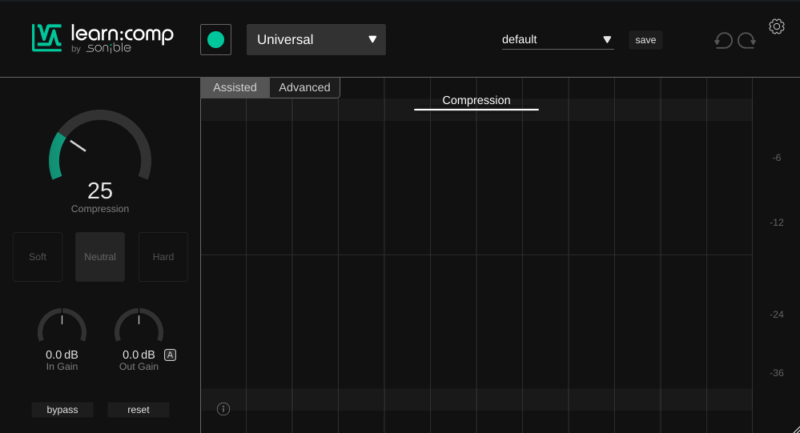This screenshot has width=800, height=433.
Task: Toggle the auto gain A icon
Action: point(170,354)
